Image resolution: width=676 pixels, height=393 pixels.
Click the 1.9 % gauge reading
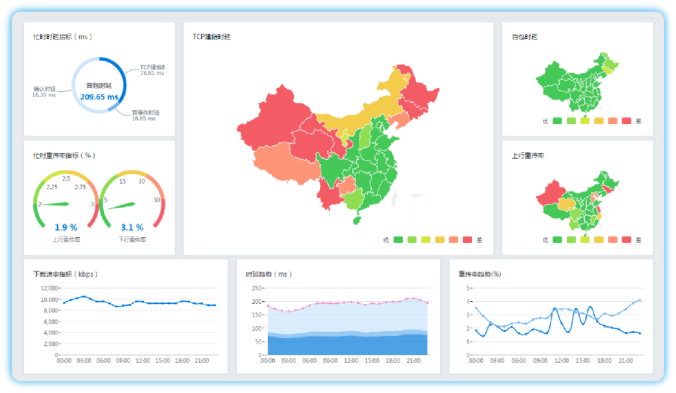click(66, 227)
